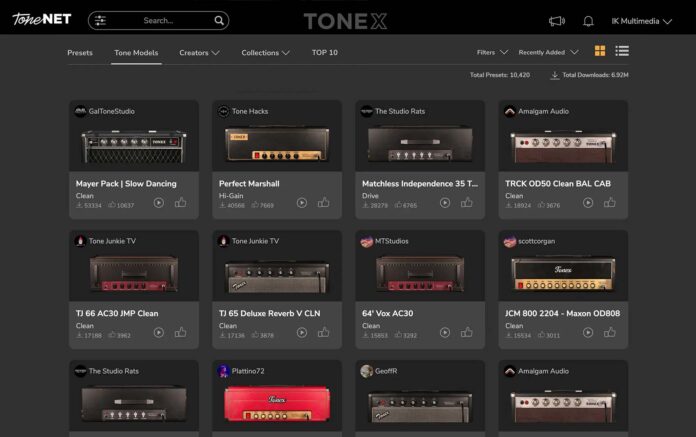This screenshot has width=696, height=437.
Task: Open Perfect Marshall amp thumbnail
Action: pyautogui.click(x=277, y=144)
